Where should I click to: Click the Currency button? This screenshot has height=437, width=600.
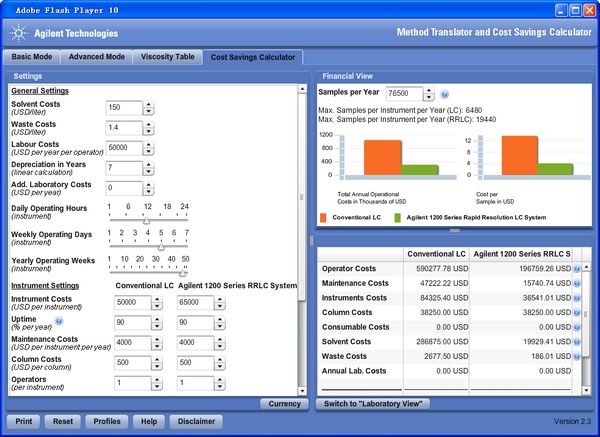coord(284,404)
